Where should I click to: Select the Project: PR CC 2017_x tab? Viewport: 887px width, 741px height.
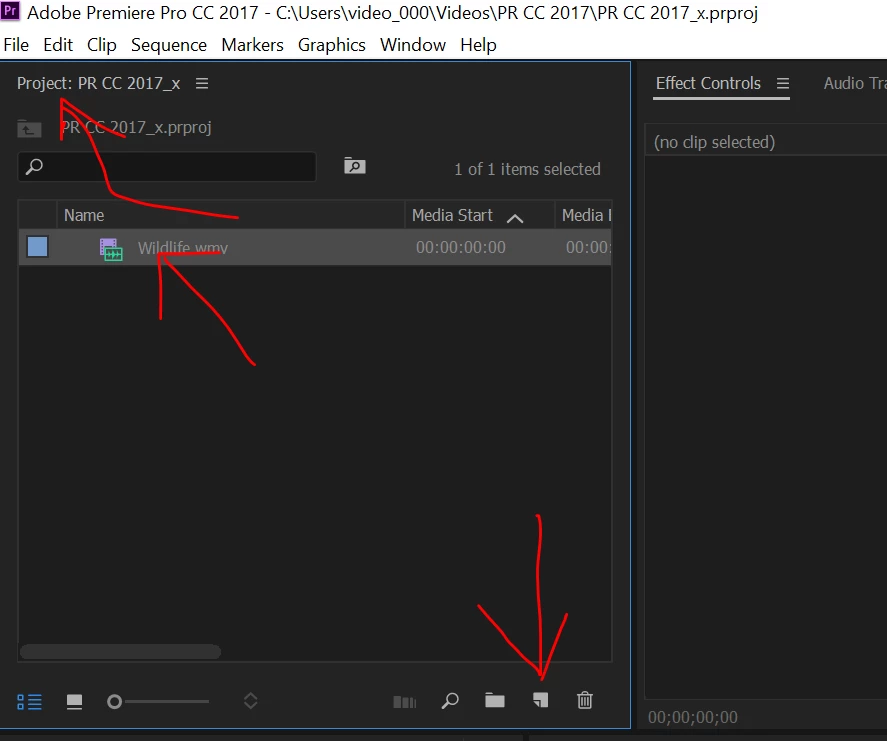click(98, 83)
